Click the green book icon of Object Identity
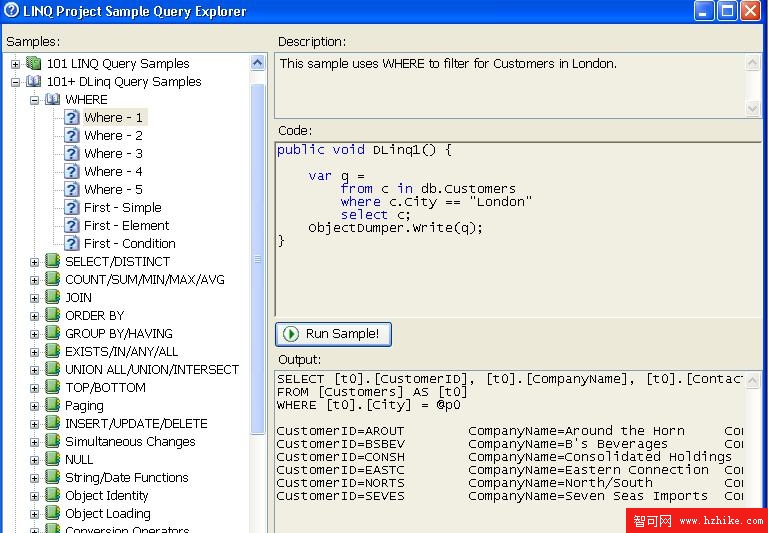This screenshot has height=533, width=768. pos(52,495)
